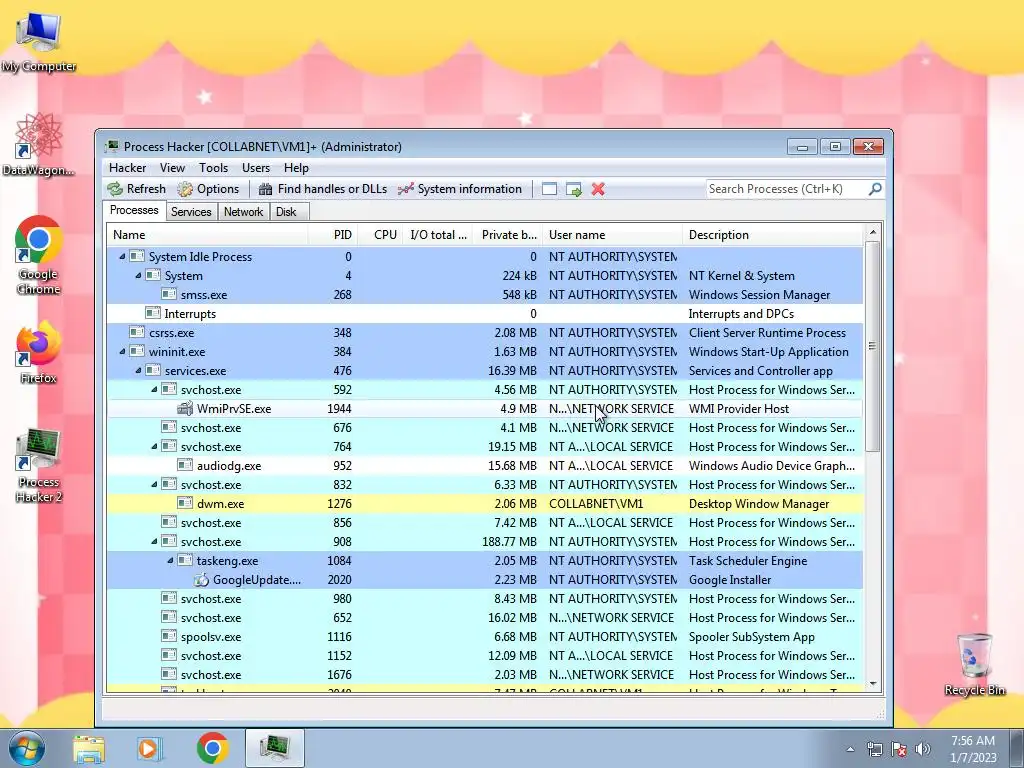Viewport: 1024px width, 768px height.
Task: Click the smss.exe process icon
Action: (168, 294)
